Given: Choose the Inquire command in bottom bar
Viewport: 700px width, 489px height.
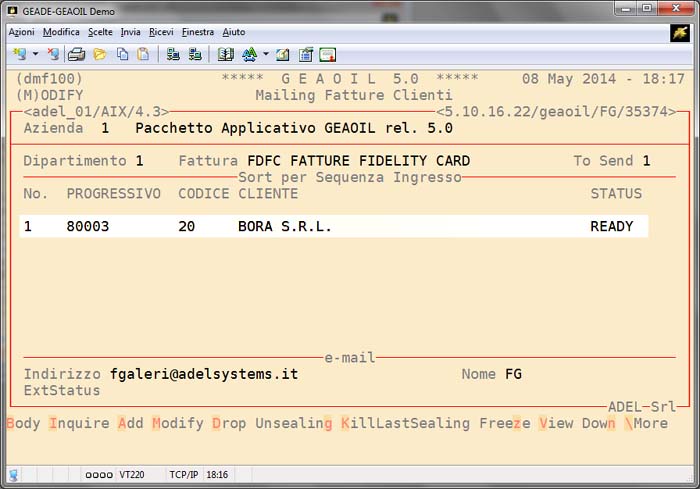Looking at the screenshot, I should pos(79,423).
